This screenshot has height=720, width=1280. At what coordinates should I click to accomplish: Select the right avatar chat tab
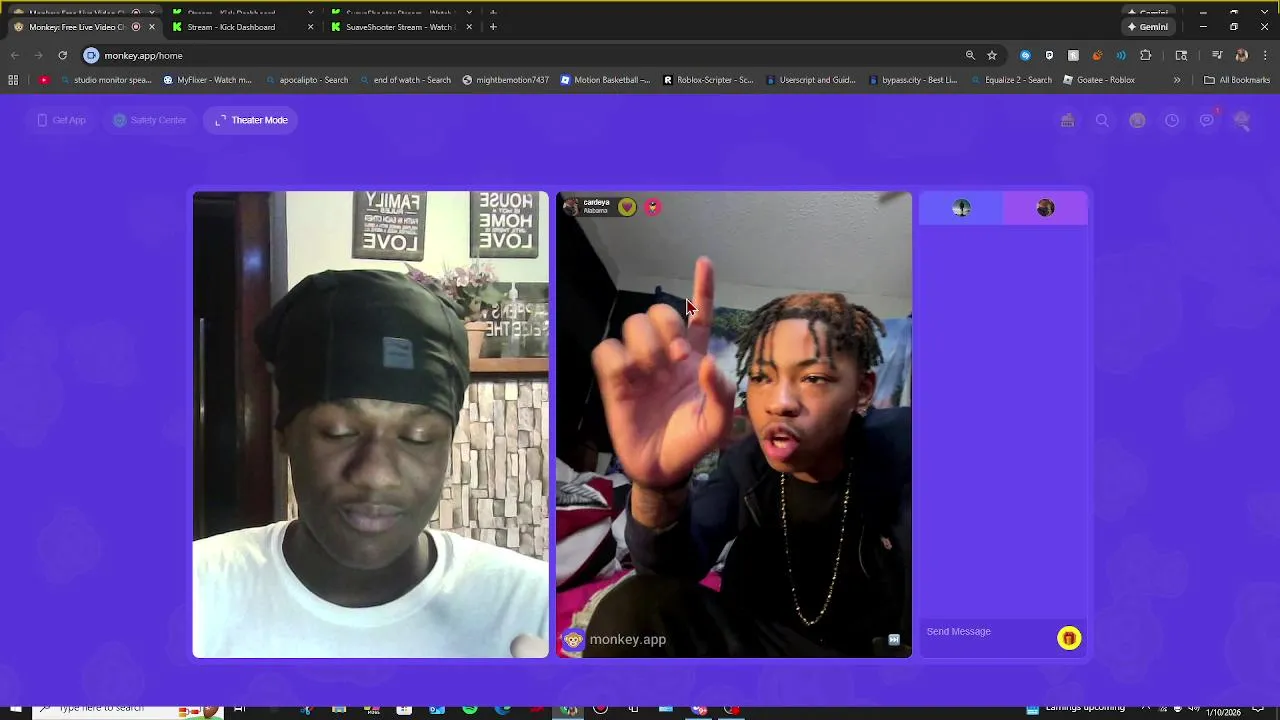1045,208
